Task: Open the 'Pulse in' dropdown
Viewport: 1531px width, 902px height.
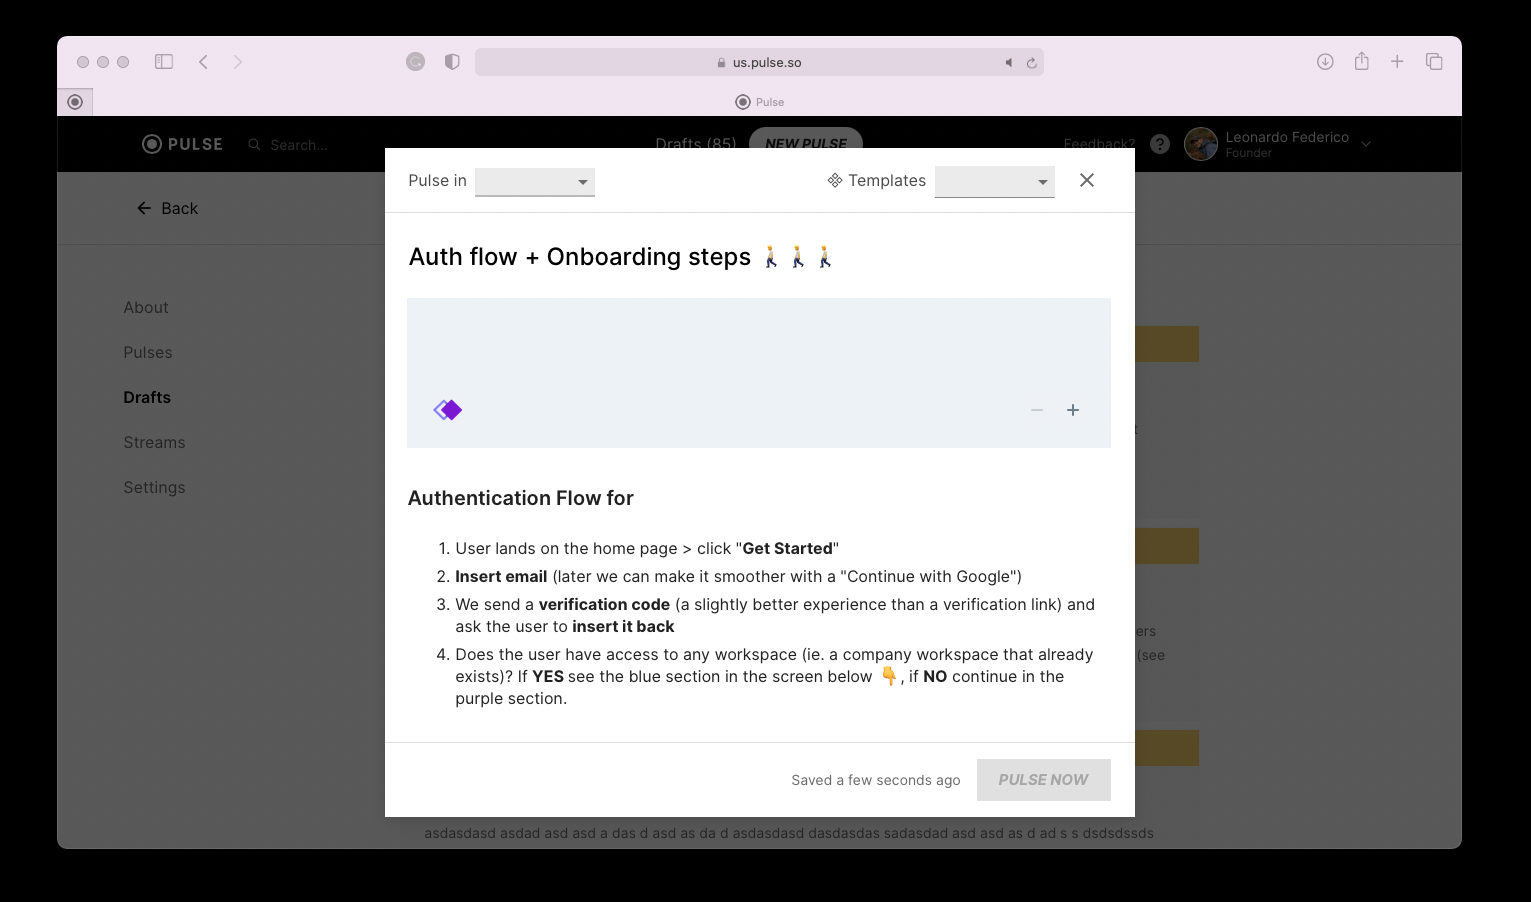Action: (534, 182)
